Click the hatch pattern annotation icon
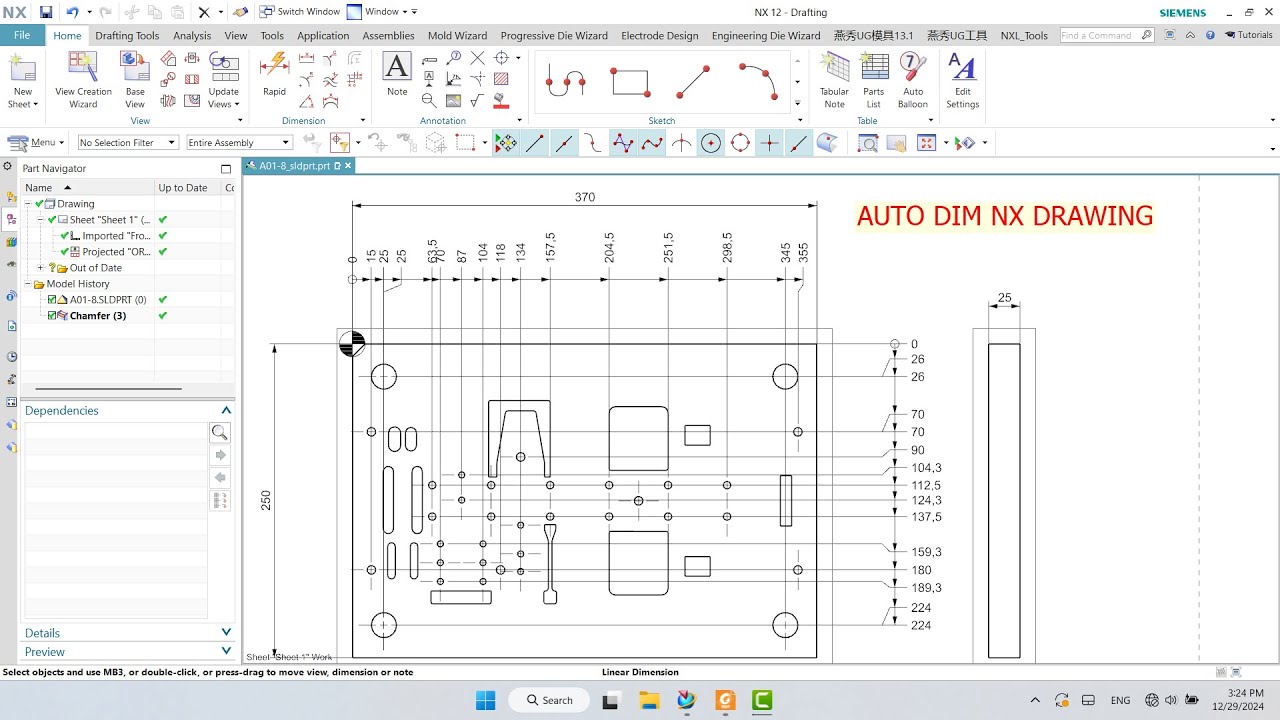Screen dimensions: 1280x720 (x=501, y=78)
